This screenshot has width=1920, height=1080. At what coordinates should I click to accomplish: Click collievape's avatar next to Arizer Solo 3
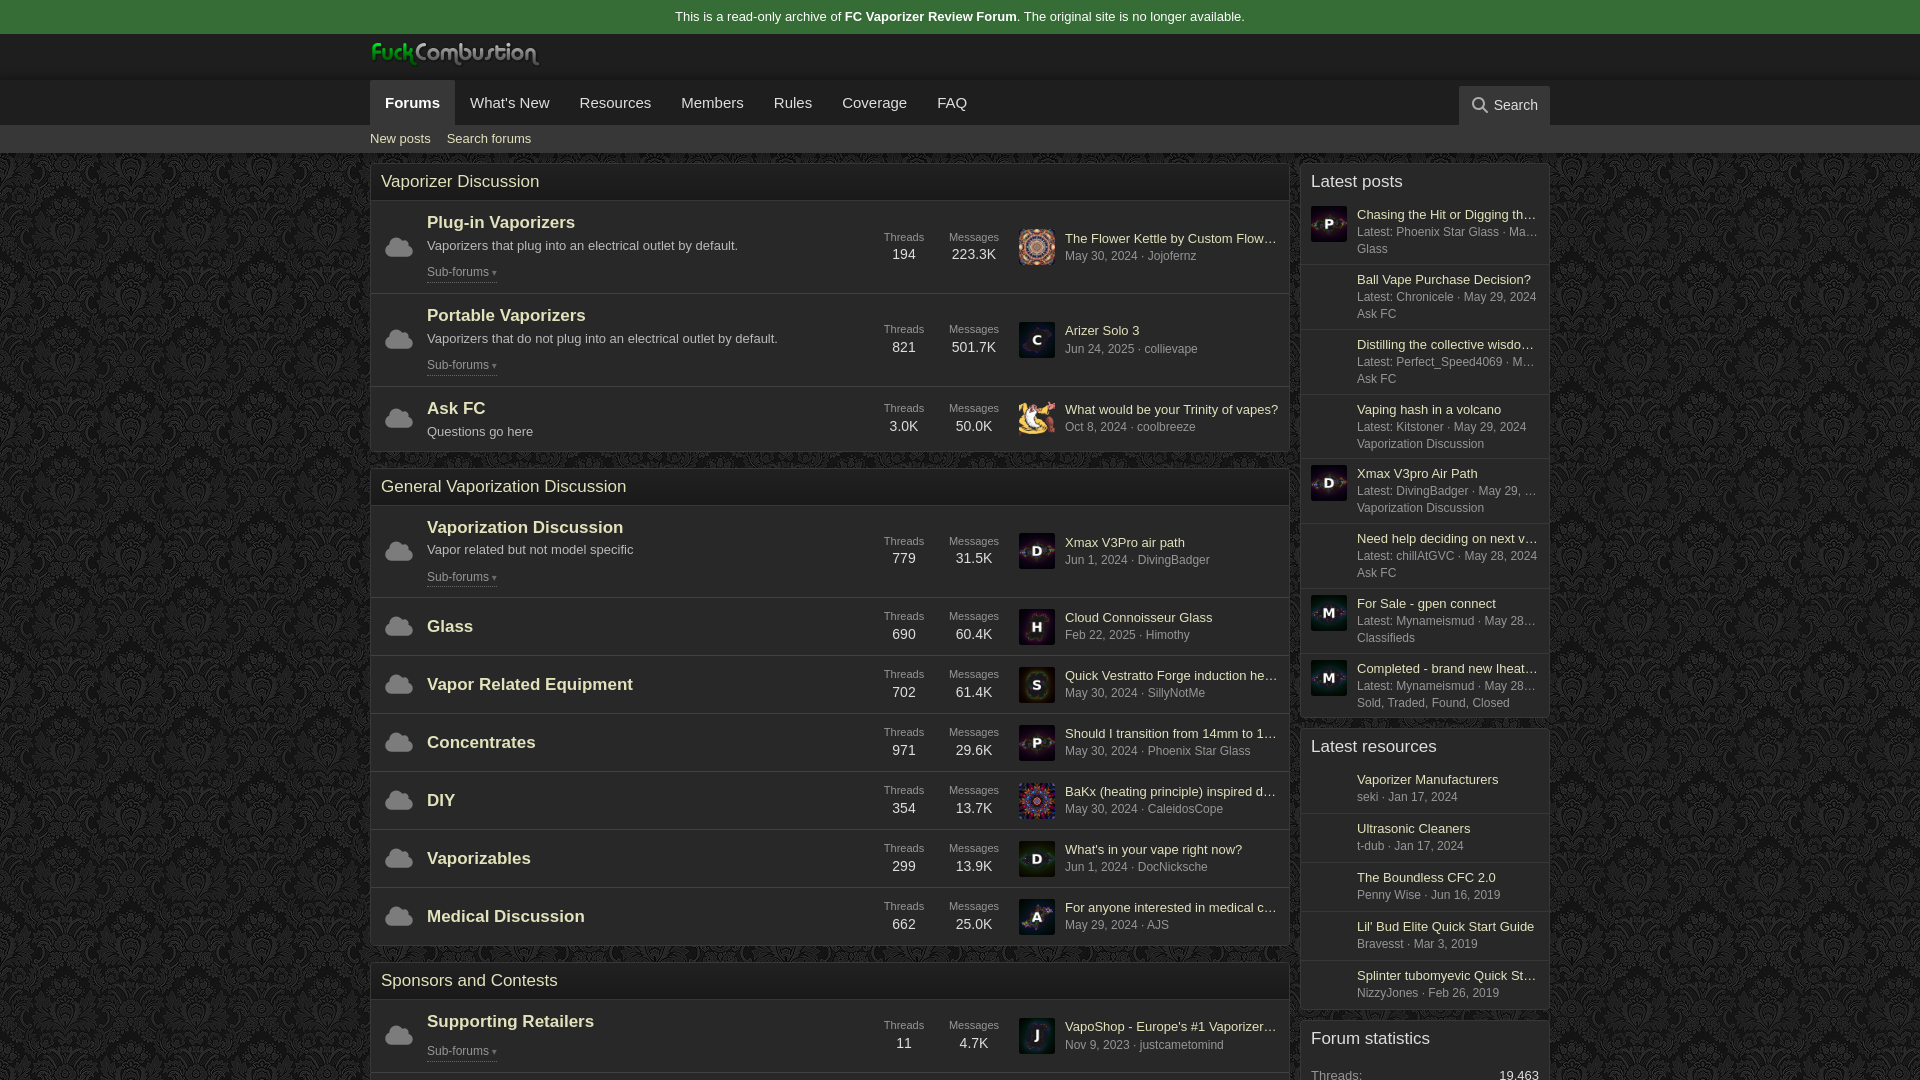coord(1036,340)
